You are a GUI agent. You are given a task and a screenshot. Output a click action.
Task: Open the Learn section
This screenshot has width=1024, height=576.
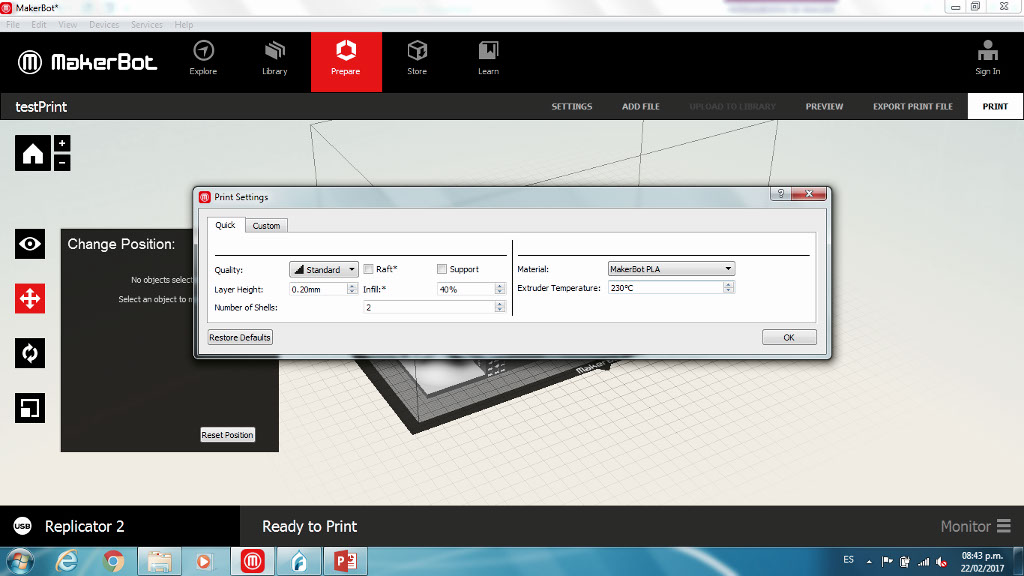pyautogui.click(x=488, y=59)
